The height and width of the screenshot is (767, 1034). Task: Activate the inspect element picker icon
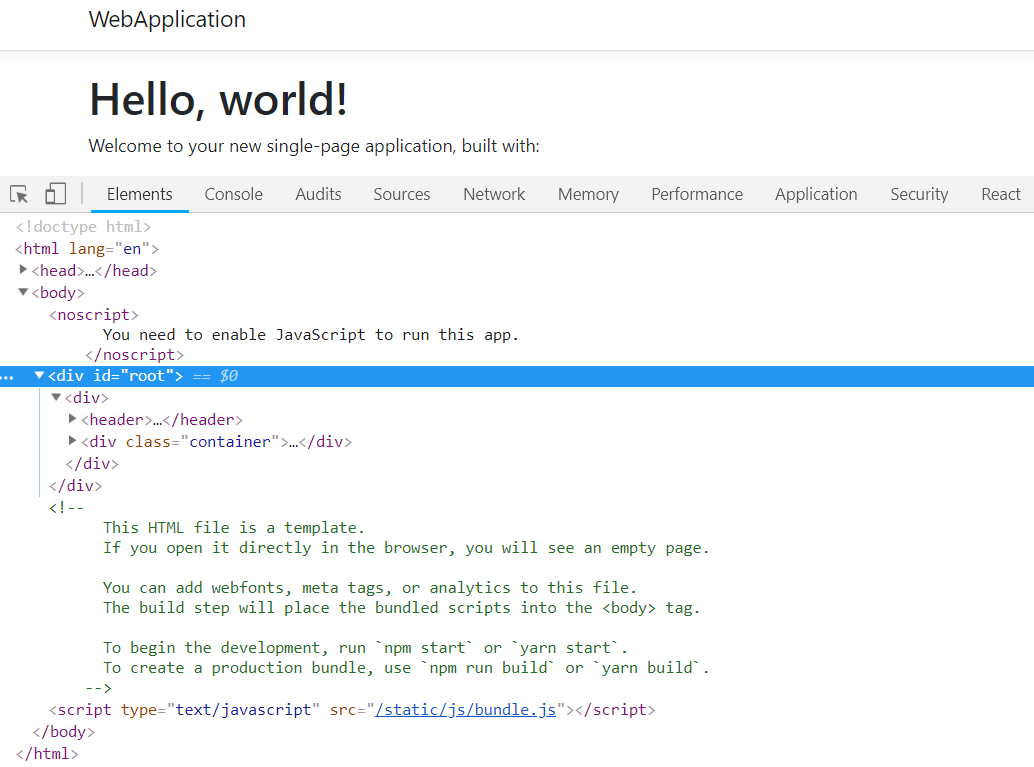coord(19,194)
